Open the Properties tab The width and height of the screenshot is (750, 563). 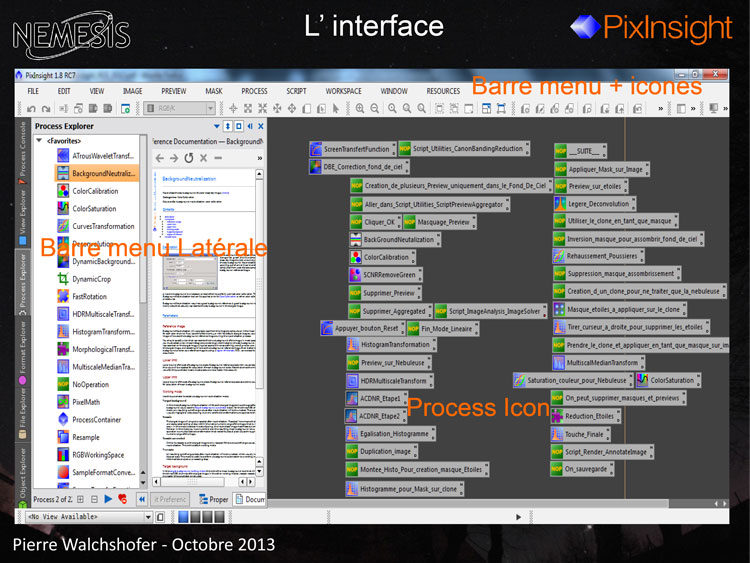tap(214, 499)
